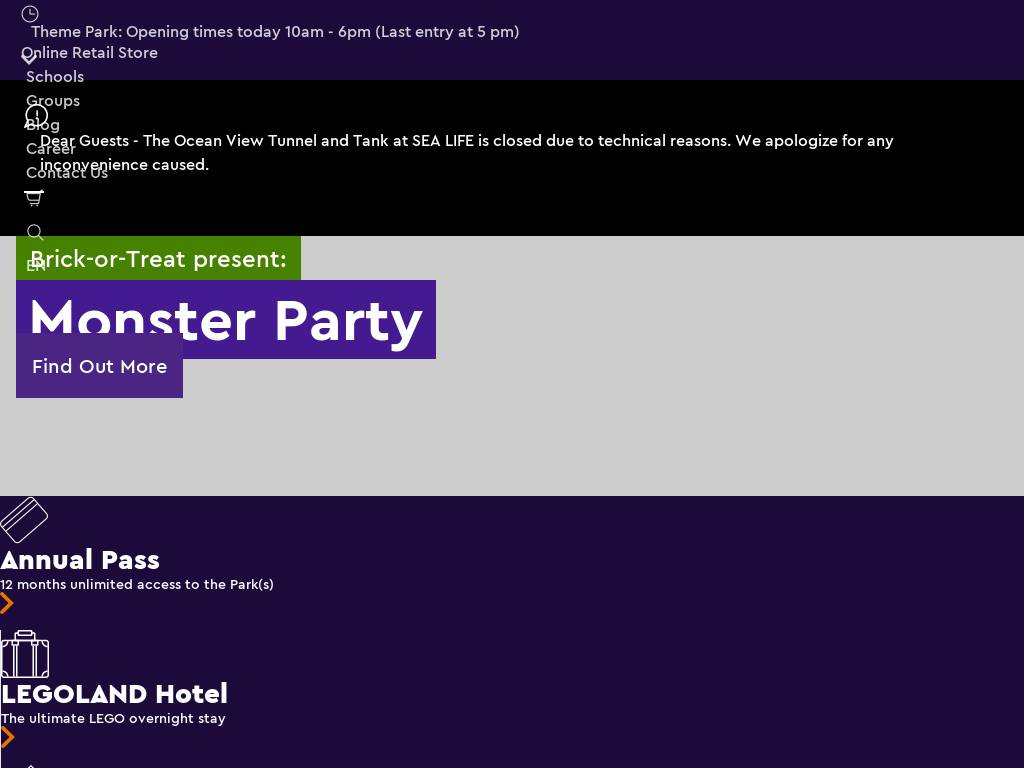The height and width of the screenshot is (768, 1024).
Task: Click the LEGOLAND Hotel suitcase icon
Action: coord(25,654)
